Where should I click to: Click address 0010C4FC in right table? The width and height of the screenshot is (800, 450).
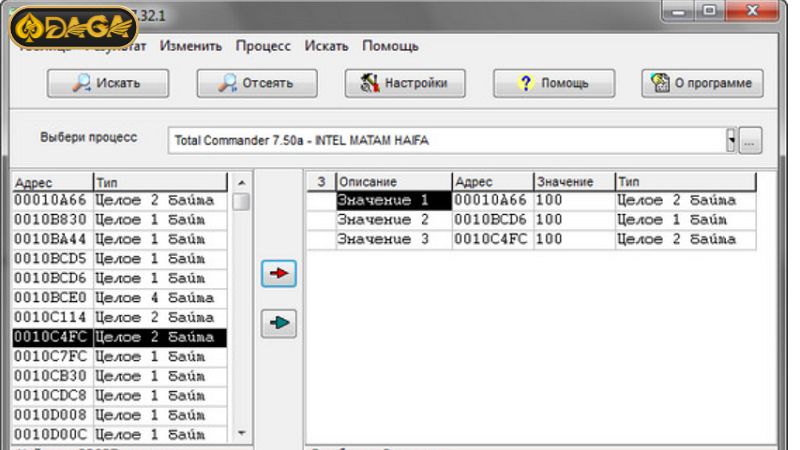point(493,239)
